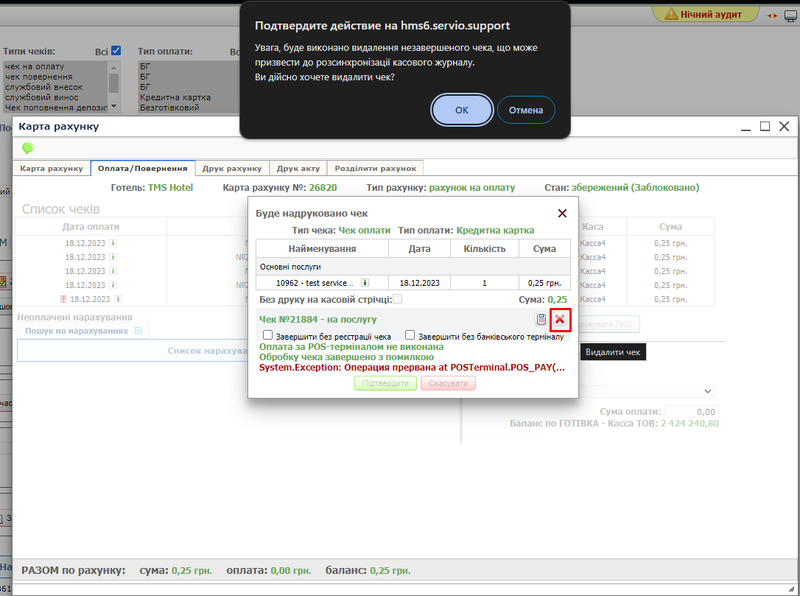Click red warning icon on last receipt row
800x596 pixels.
63,299
